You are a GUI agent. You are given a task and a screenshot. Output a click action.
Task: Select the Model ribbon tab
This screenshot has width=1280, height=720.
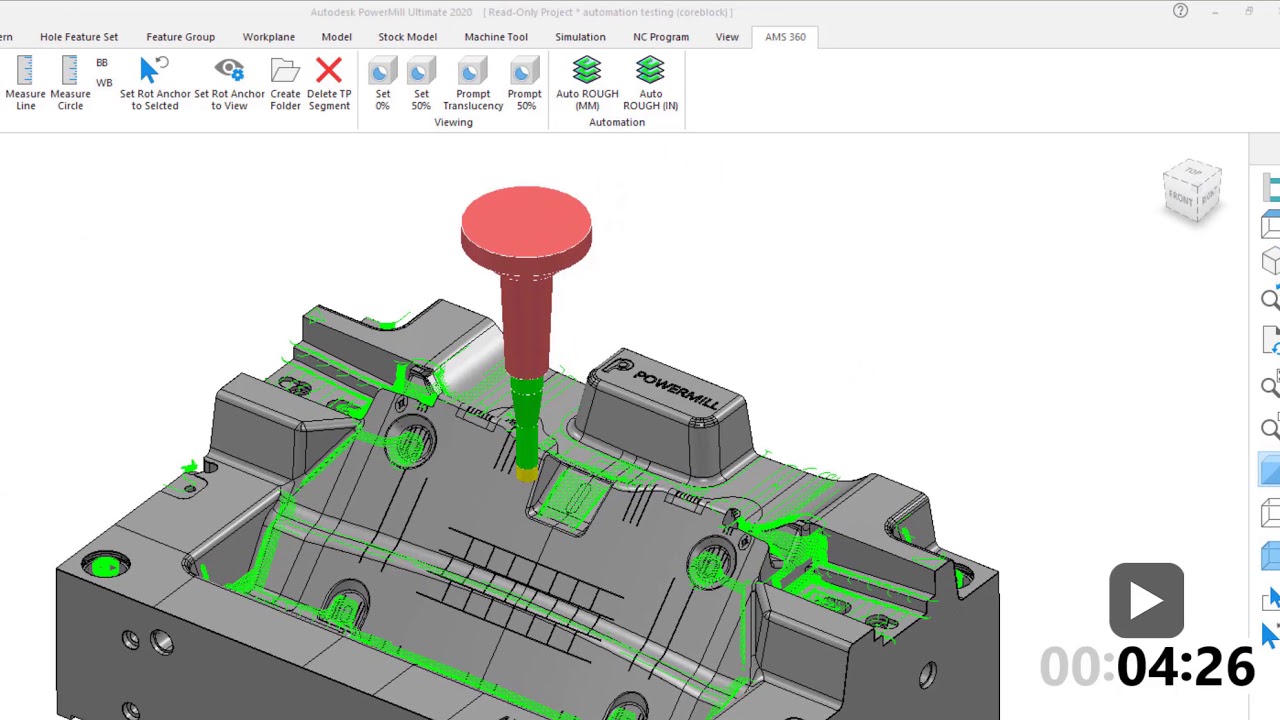coord(336,37)
